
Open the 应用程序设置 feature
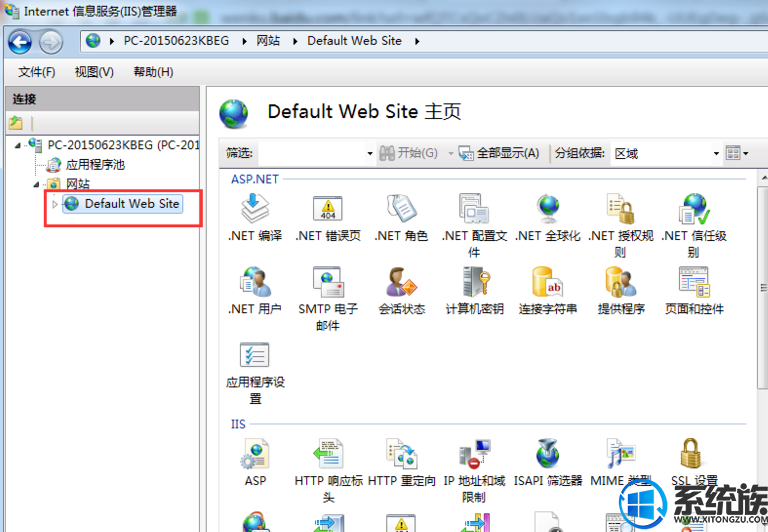click(255, 372)
